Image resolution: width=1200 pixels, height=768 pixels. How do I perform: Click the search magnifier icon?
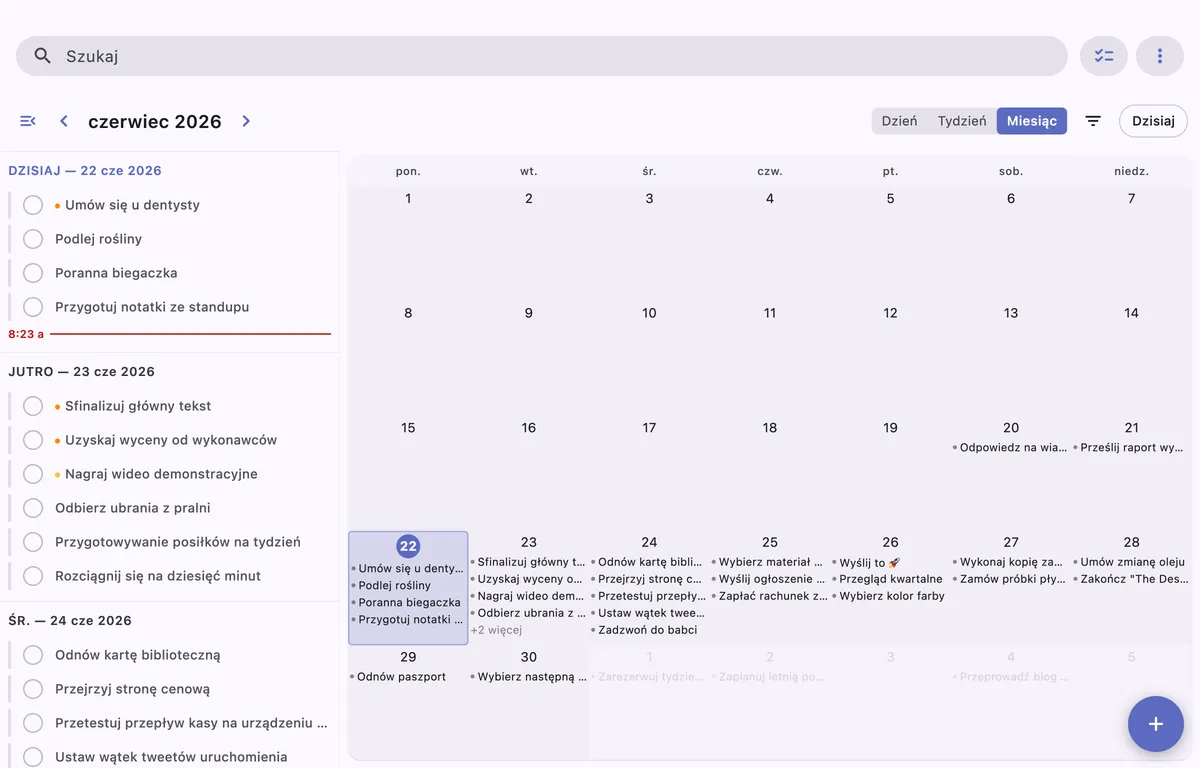(42, 56)
